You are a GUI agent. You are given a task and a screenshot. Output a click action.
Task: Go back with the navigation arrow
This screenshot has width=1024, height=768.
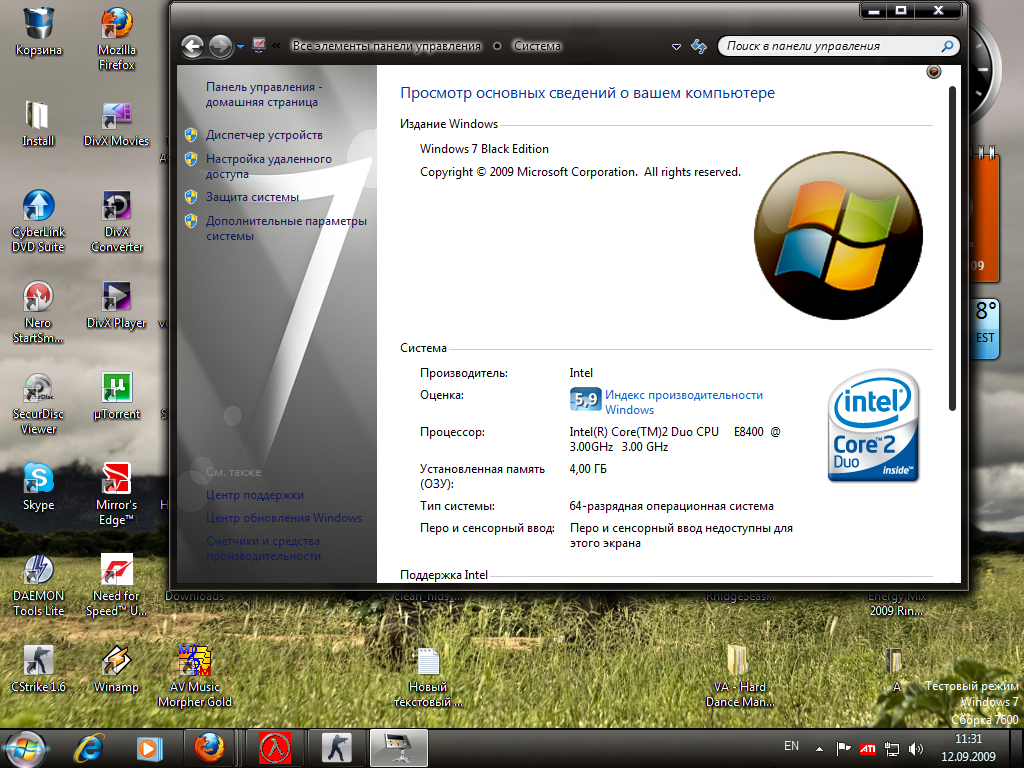pyautogui.click(x=193, y=46)
